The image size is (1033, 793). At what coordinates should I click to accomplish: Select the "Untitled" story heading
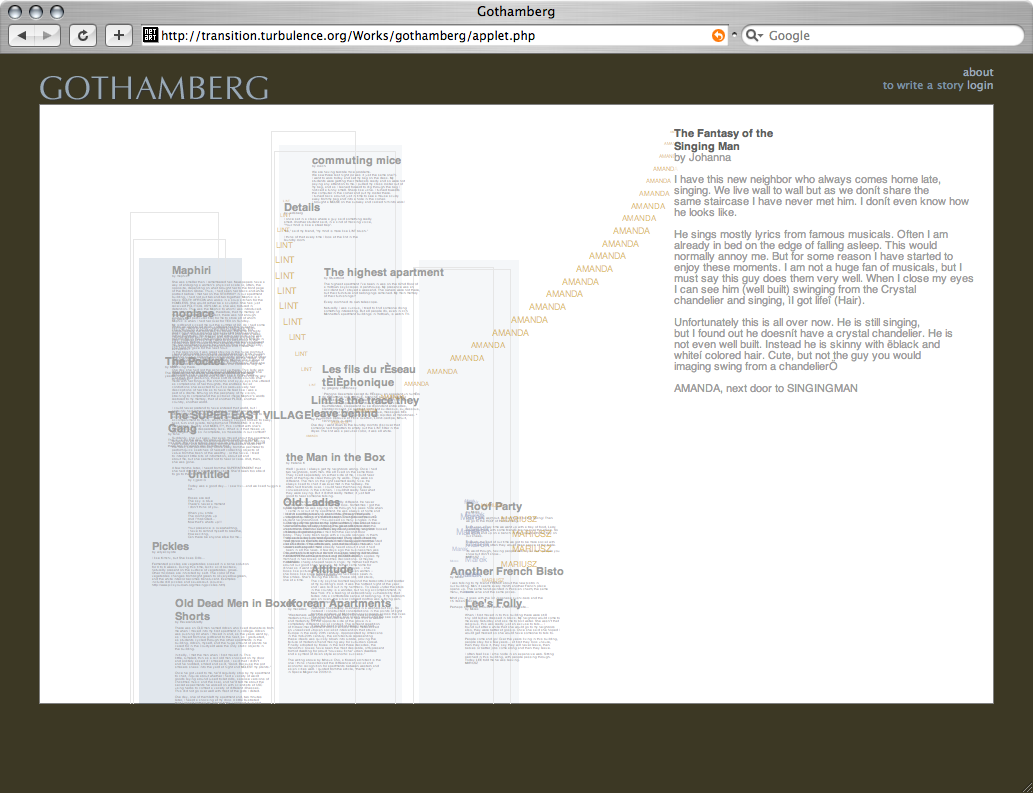[x=208, y=474]
